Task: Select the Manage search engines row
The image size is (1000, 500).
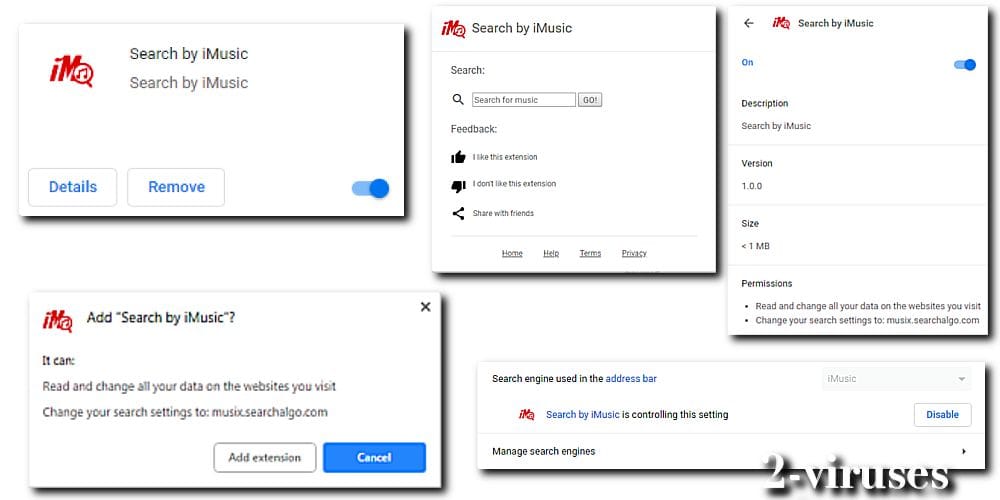Action: pyautogui.click(x=731, y=451)
